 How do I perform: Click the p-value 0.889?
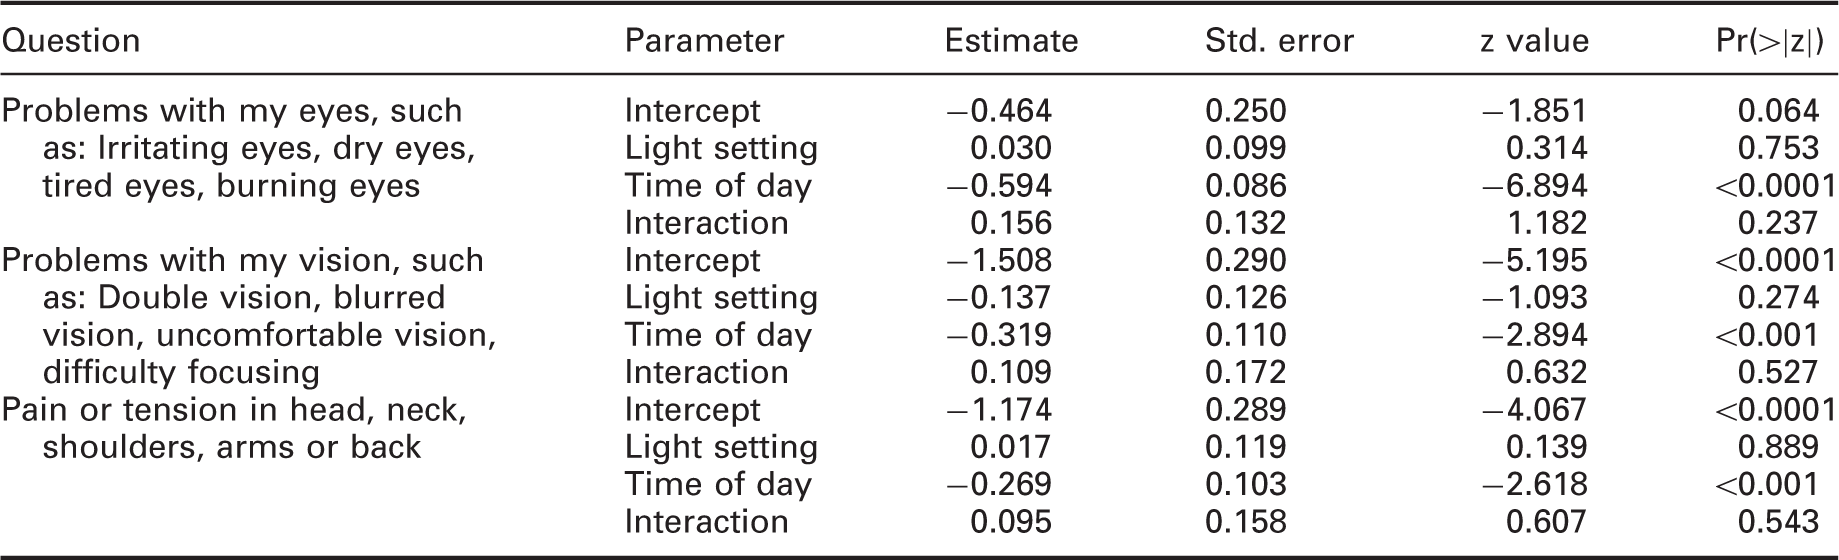click(x=1778, y=447)
